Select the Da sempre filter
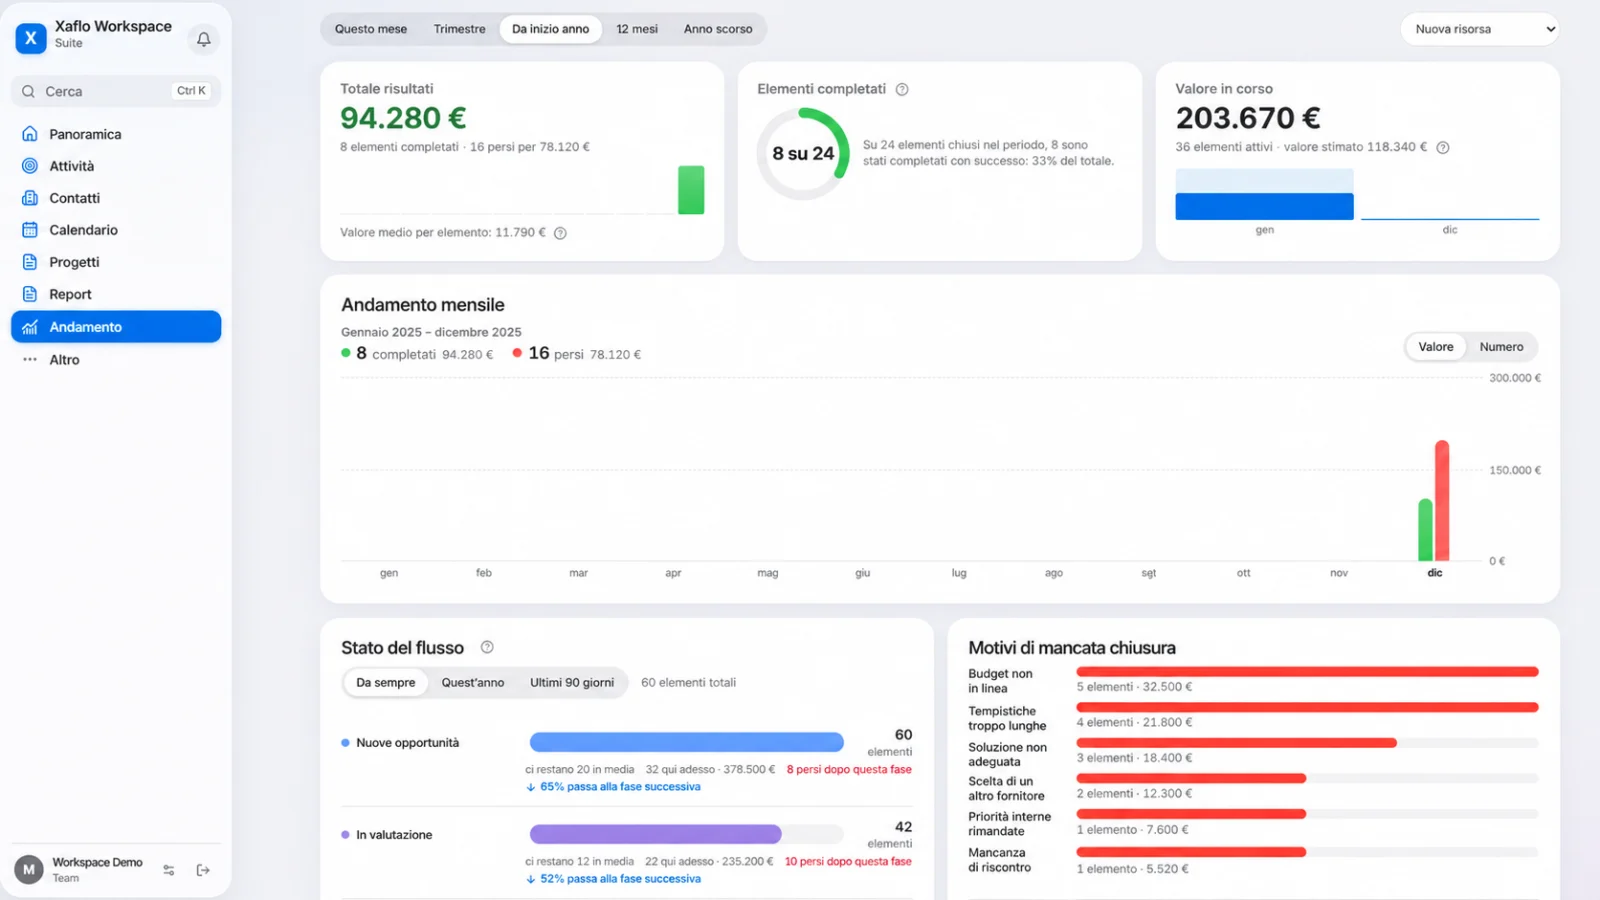 click(x=386, y=683)
